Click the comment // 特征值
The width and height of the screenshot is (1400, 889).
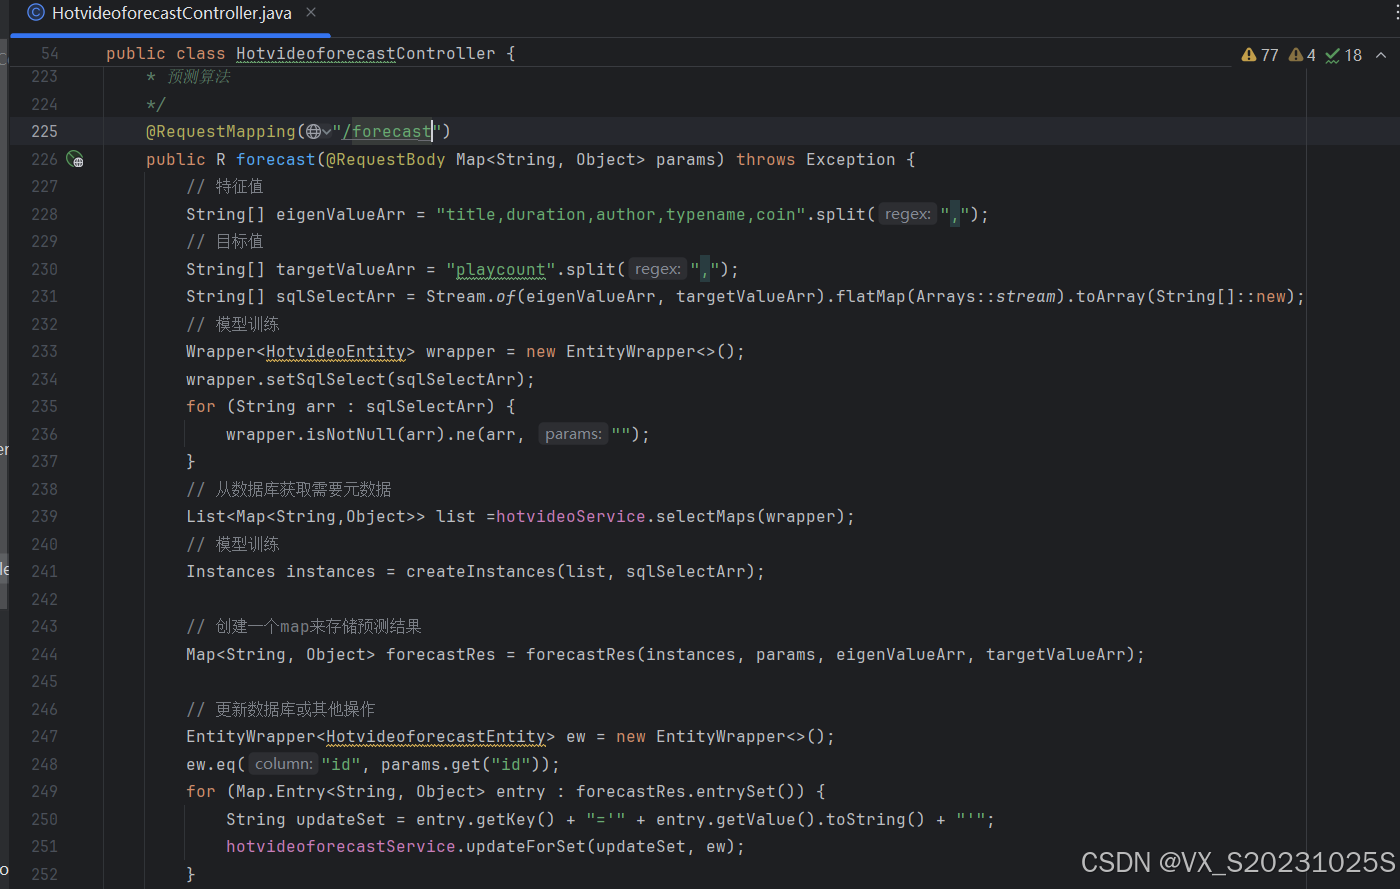[x=225, y=186]
